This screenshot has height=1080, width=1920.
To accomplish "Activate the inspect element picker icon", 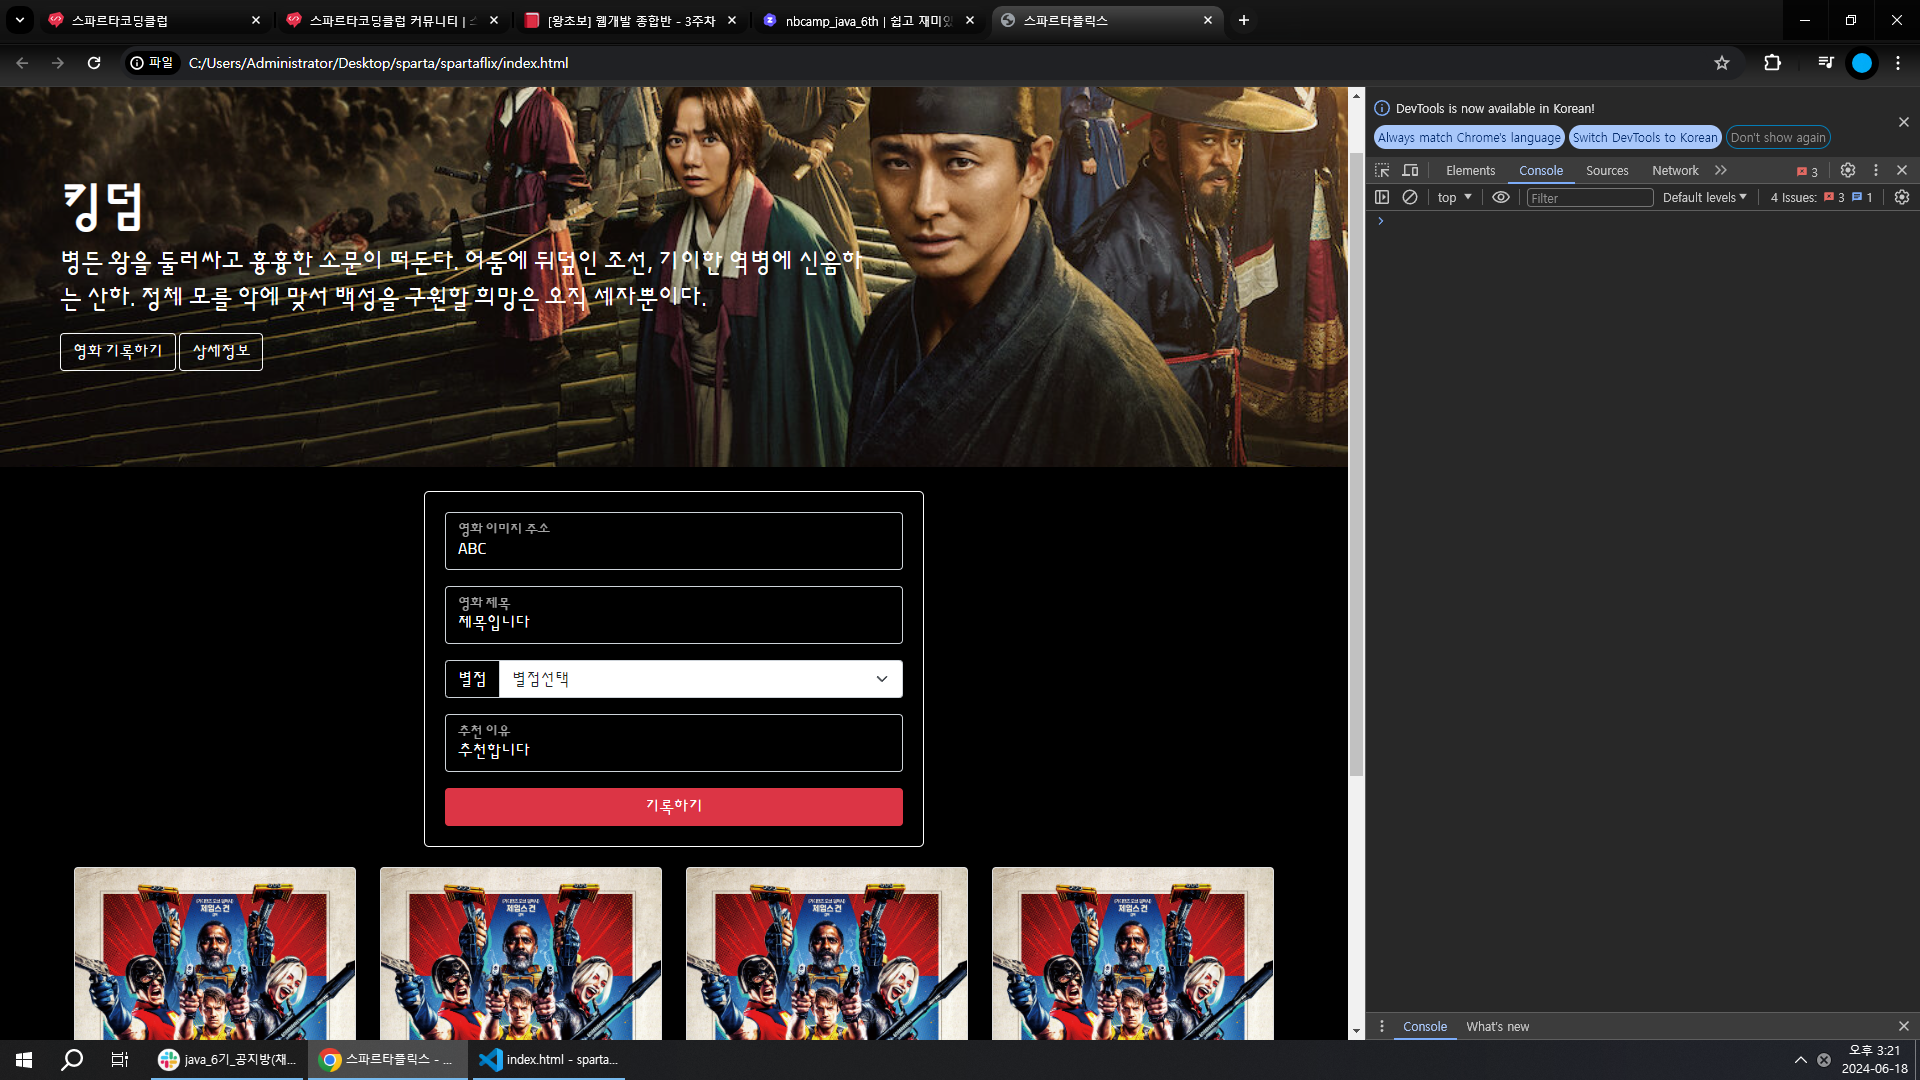I will point(1382,171).
